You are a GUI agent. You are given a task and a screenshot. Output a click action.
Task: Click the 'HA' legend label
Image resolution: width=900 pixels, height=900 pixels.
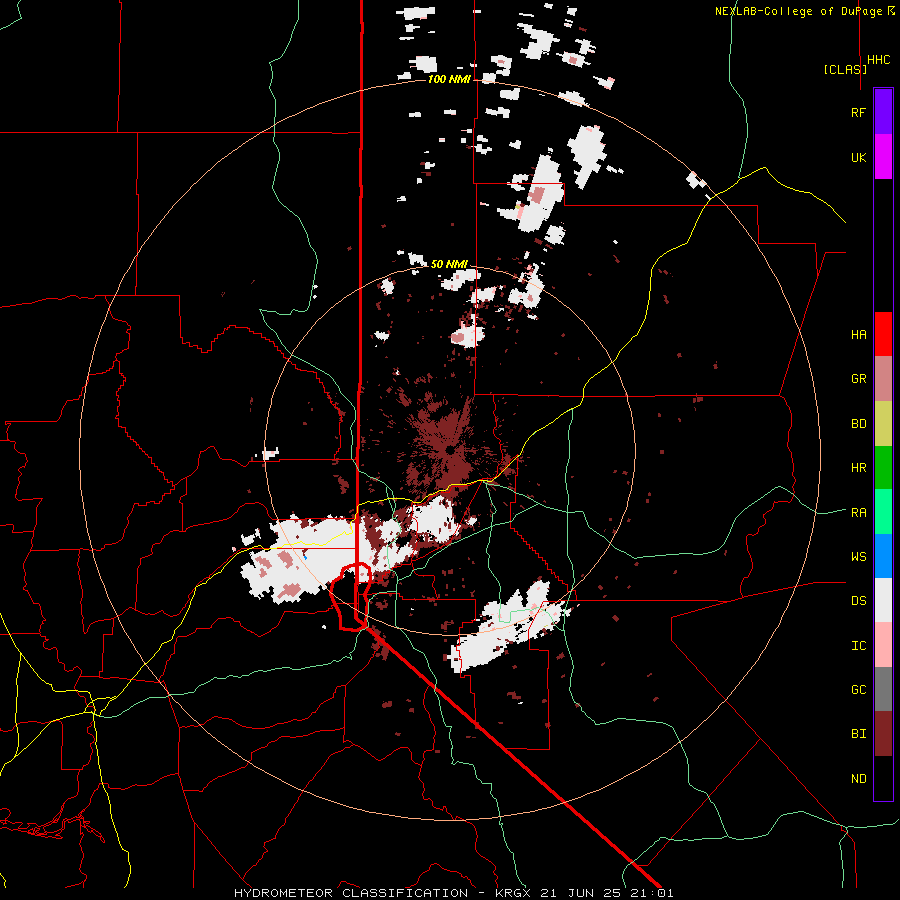[858, 334]
